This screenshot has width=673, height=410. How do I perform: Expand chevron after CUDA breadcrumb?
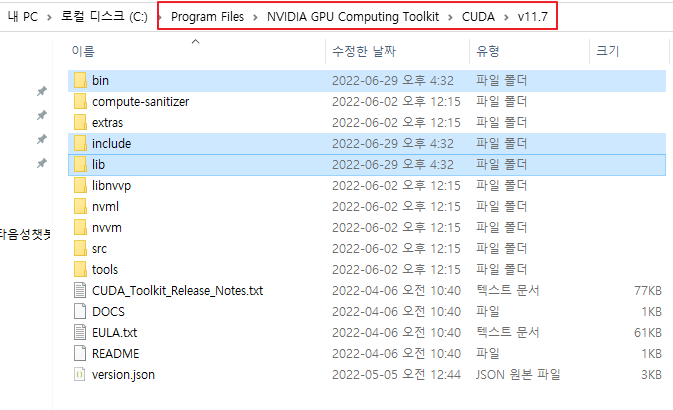pos(506,17)
